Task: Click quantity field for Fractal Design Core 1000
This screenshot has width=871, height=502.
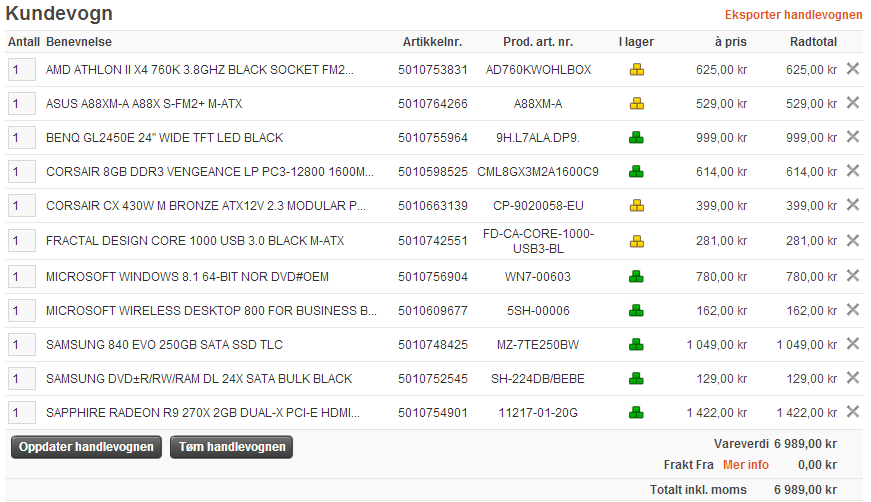Action: [22, 241]
